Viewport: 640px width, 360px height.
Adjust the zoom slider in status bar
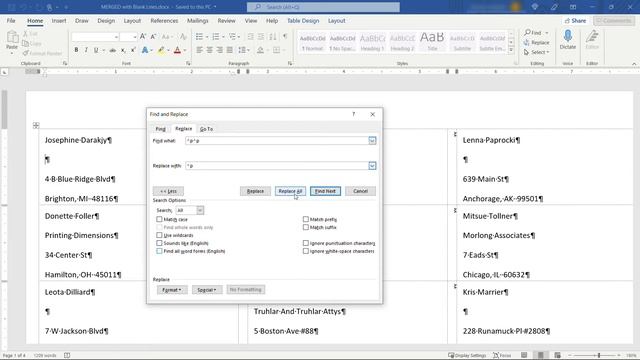599,355
